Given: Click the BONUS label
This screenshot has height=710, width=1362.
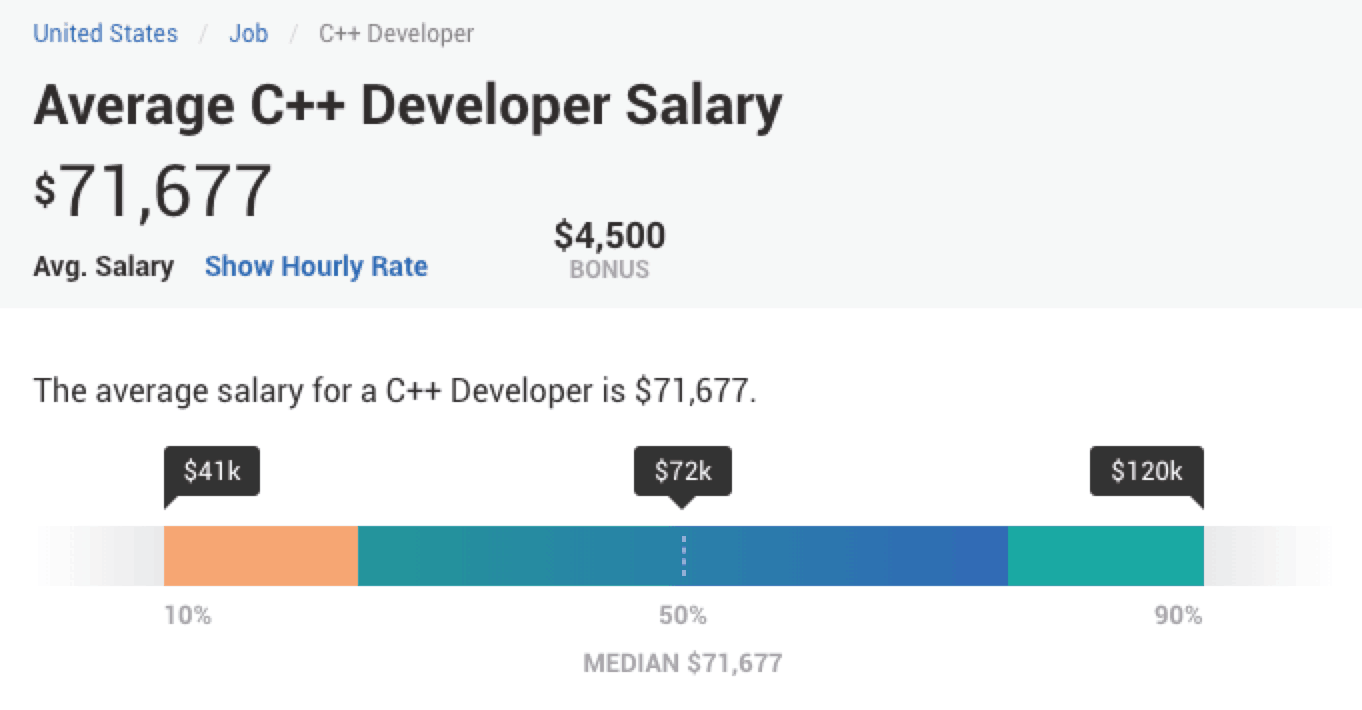Looking at the screenshot, I should pos(609,269).
